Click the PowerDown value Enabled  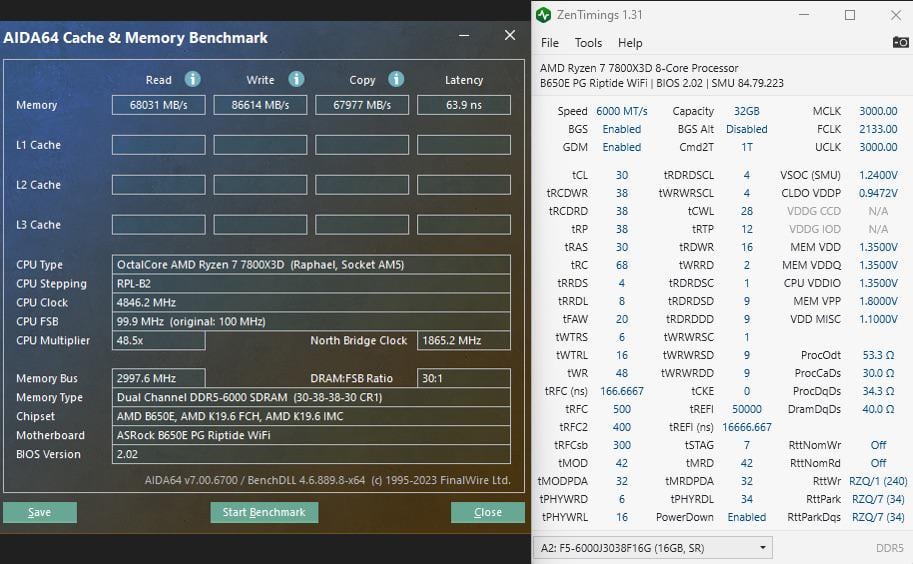tap(746, 517)
